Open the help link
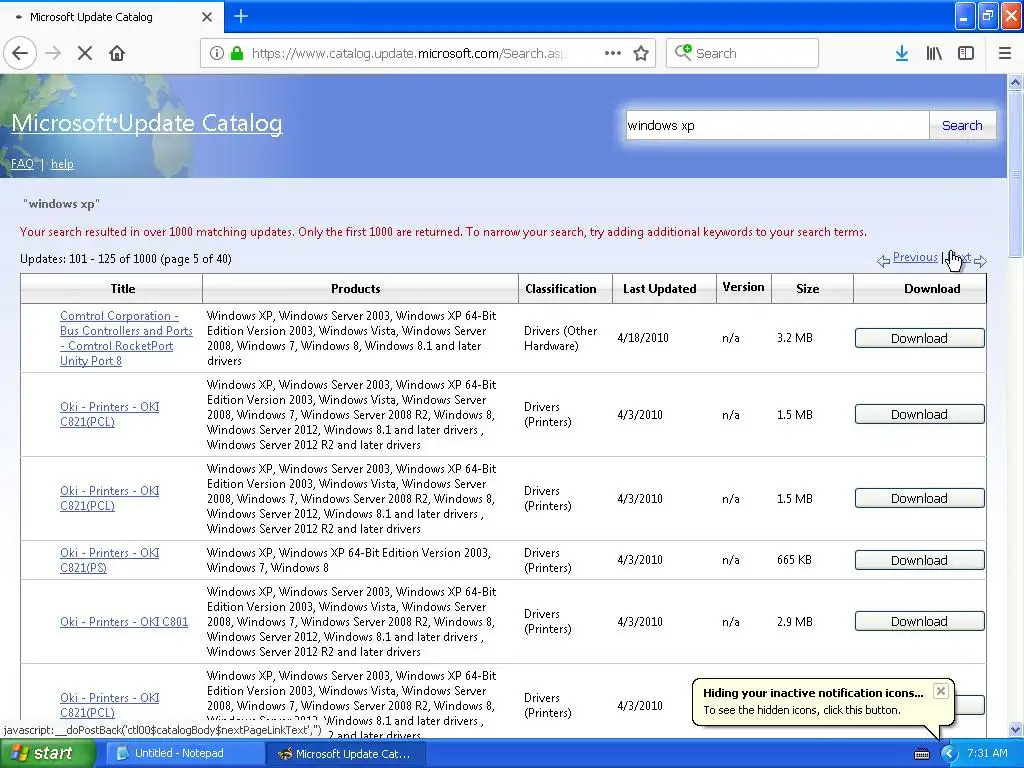Image resolution: width=1024 pixels, height=768 pixels. 62,163
